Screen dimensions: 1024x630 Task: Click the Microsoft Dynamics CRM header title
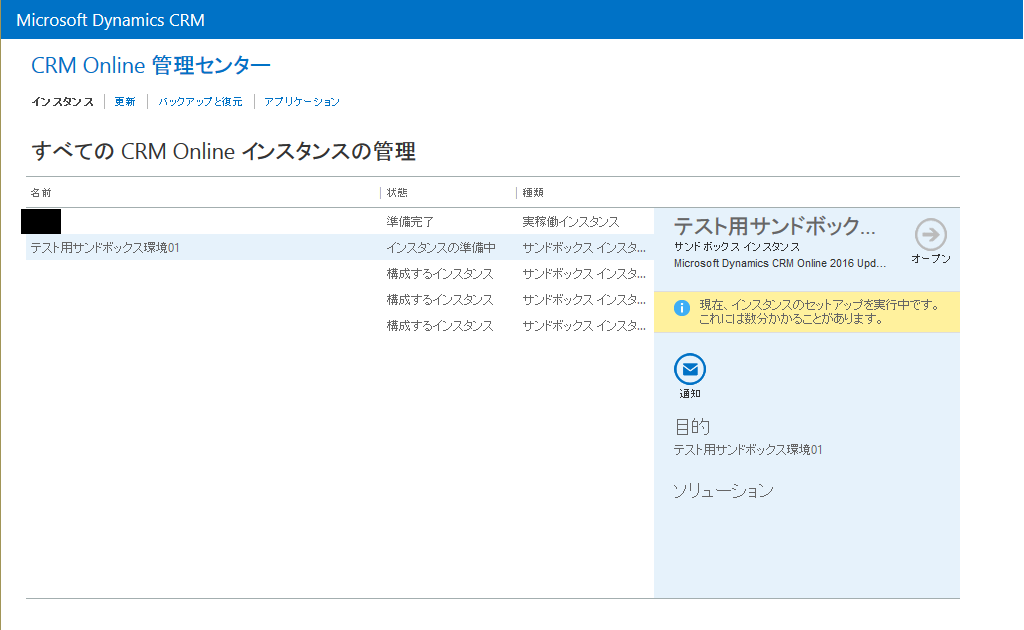[x=110, y=20]
